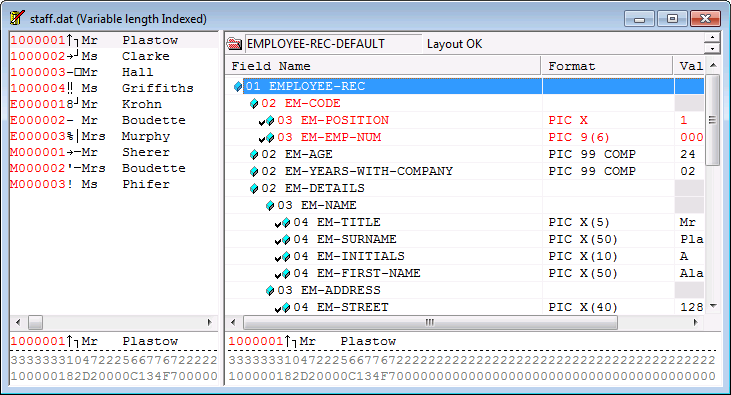Click the field tree vertical scroll down arrow
Viewport: 731px width, 395px height.
[713, 306]
